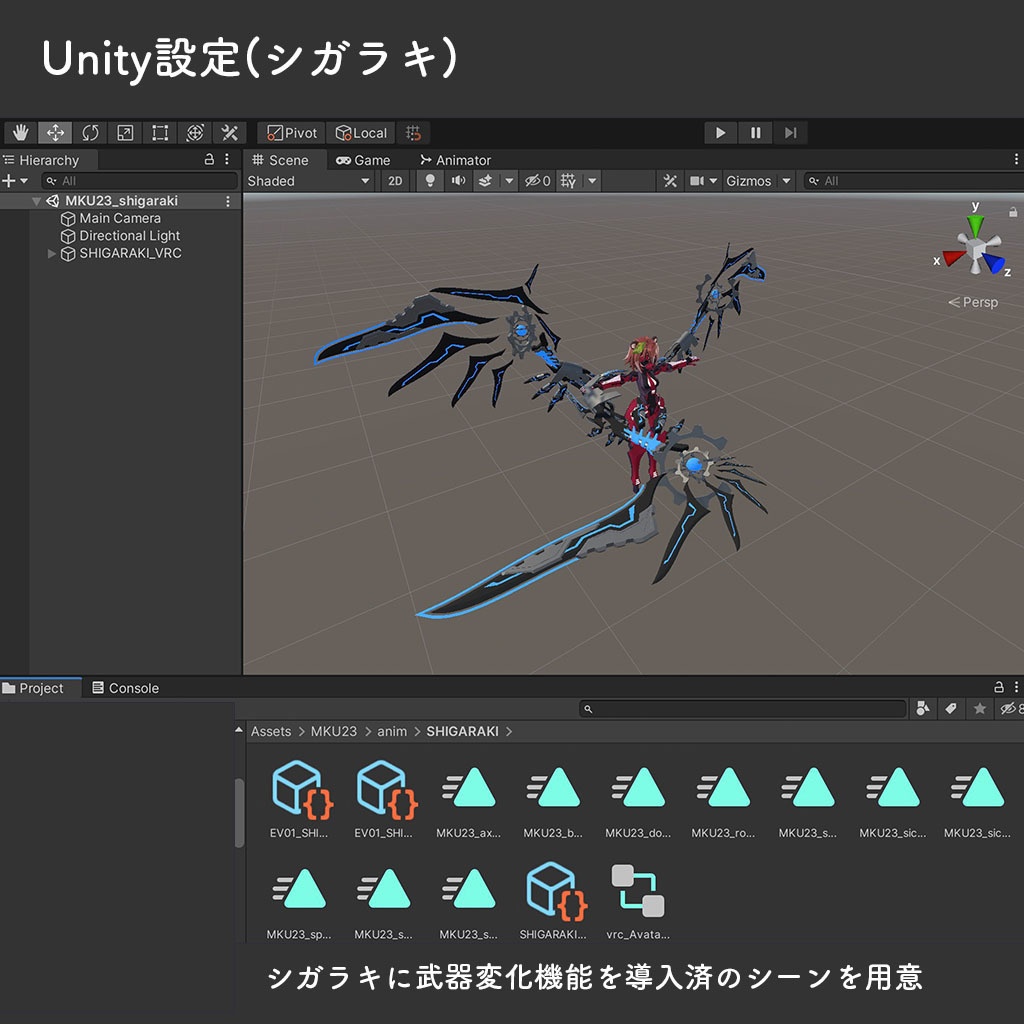The height and width of the screenshot is (1024, 1024).
Task: Toggle the scene gizmo rotation lock
Action: click(1012, 212)
